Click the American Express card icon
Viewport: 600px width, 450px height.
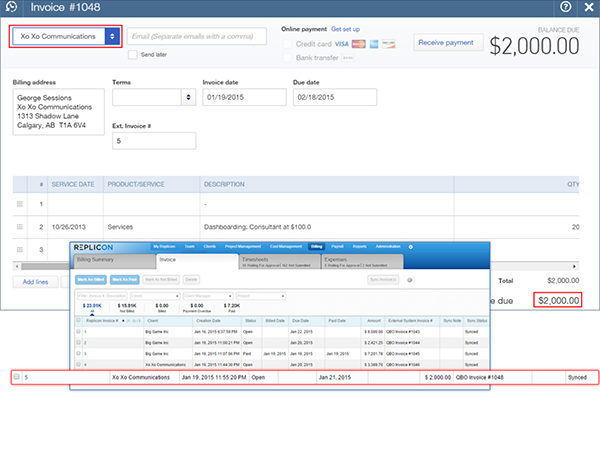tap(374, 44)
